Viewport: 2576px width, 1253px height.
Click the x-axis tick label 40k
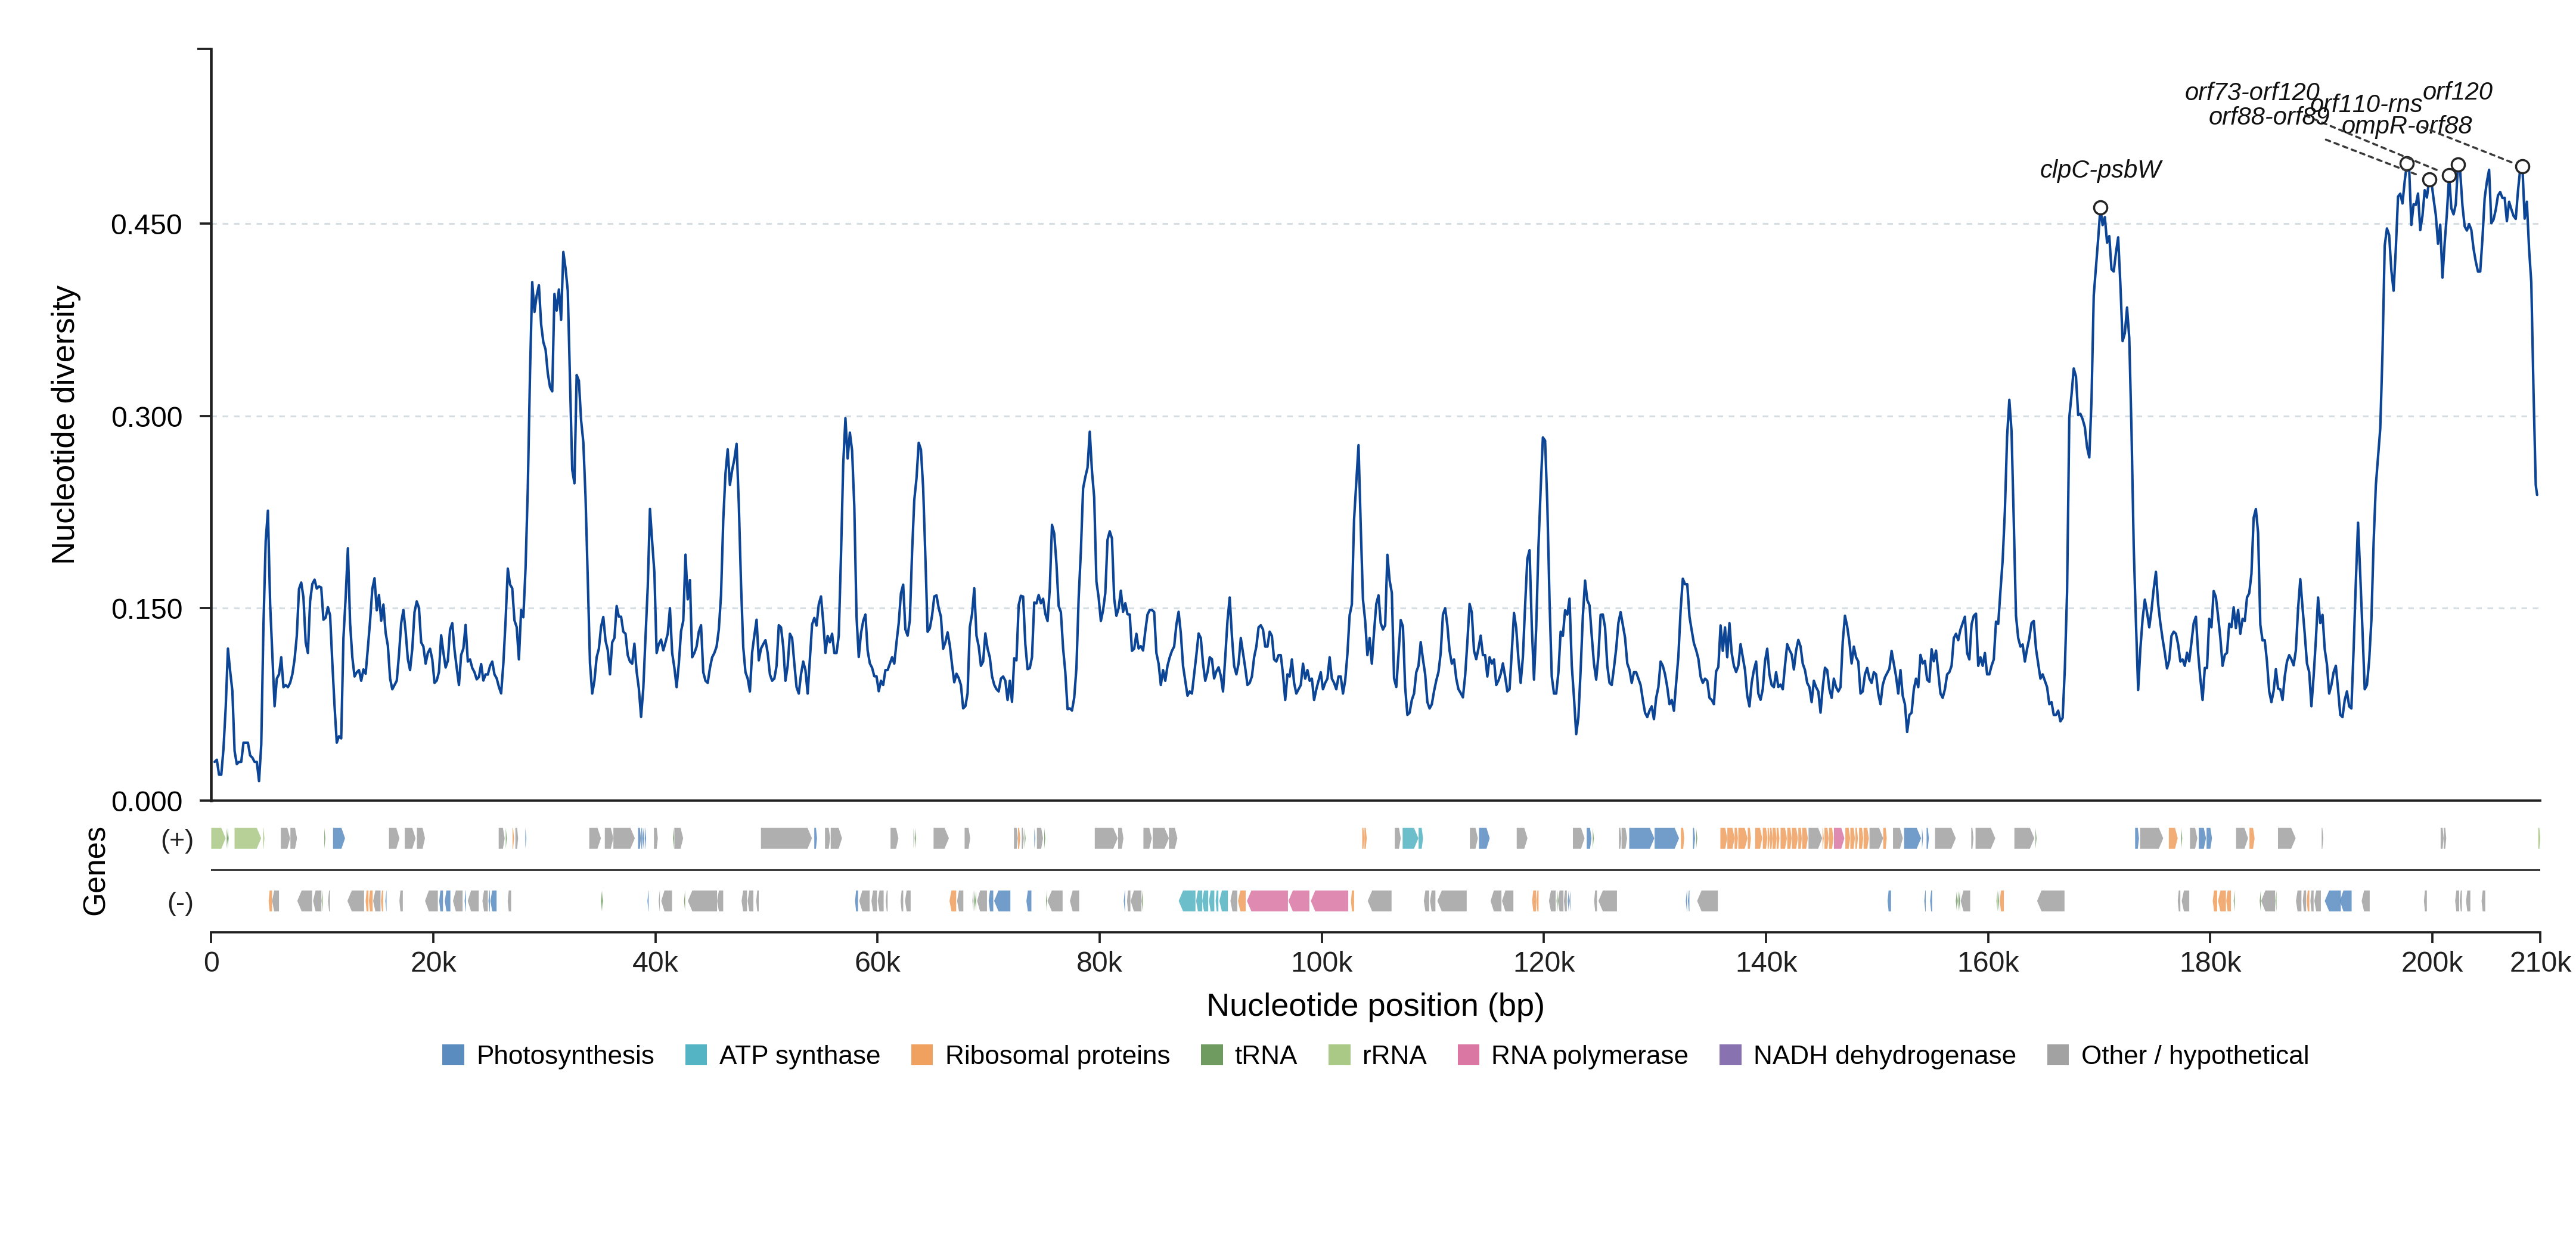coord(655,962)
